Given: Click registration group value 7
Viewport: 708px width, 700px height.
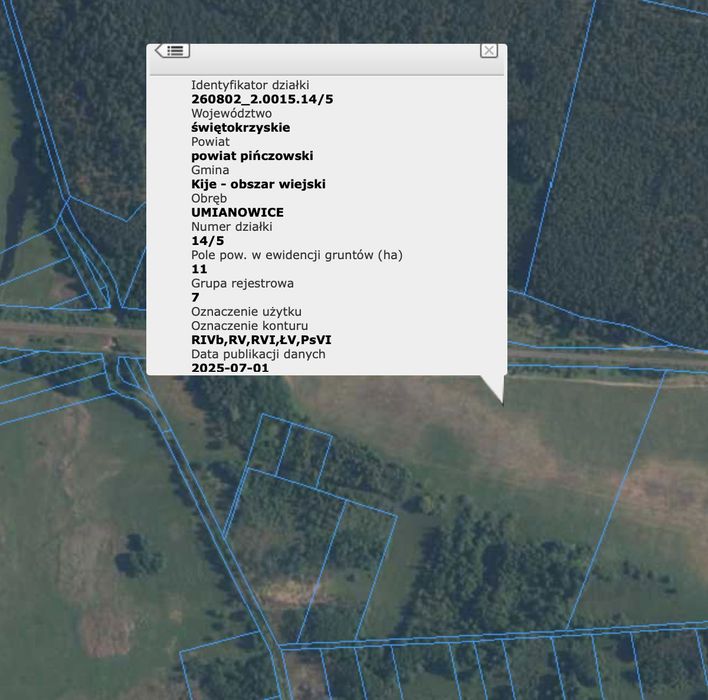Looking at the screenshot, I should [x=195, y=298].
